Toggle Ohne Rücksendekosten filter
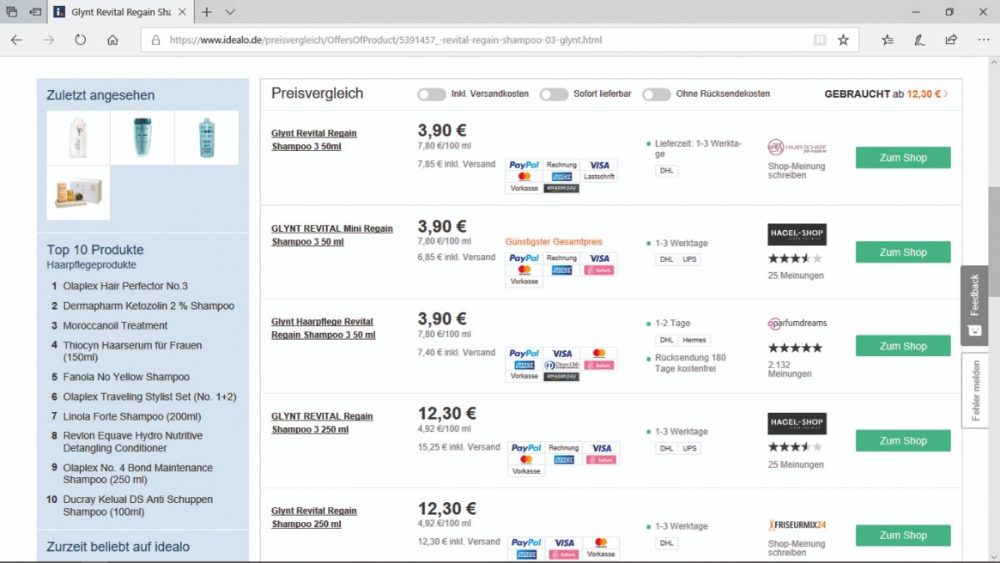1000x563 pixels. click(x=656, y=94)
